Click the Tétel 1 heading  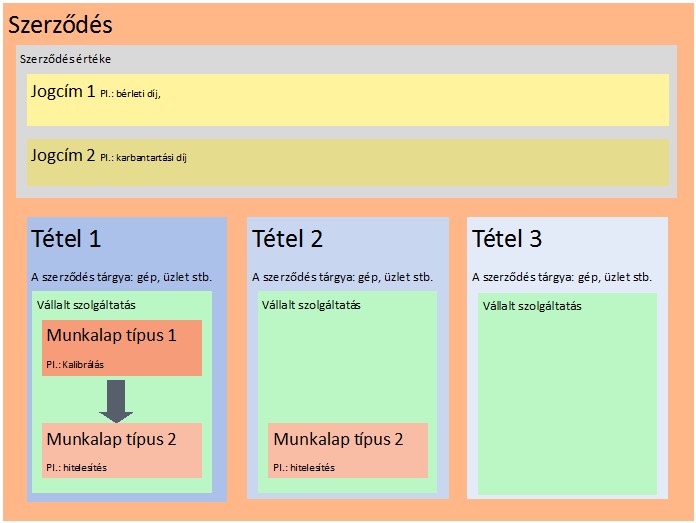(x=67, y=239)
